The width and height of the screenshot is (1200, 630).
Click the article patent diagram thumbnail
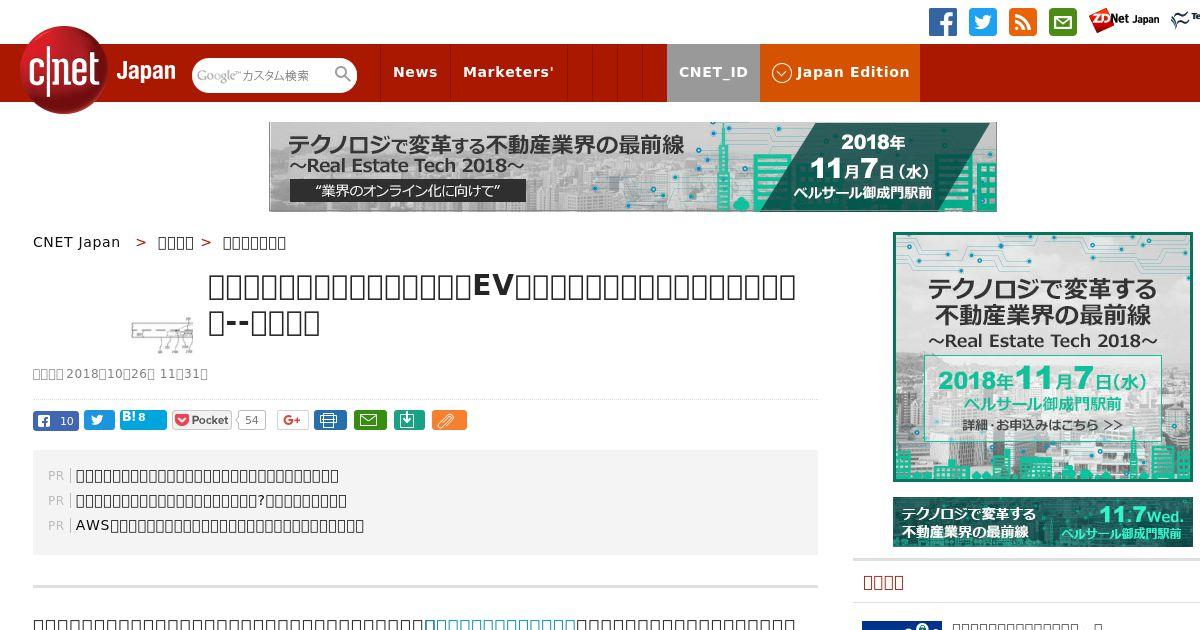[x=162, y=336]
